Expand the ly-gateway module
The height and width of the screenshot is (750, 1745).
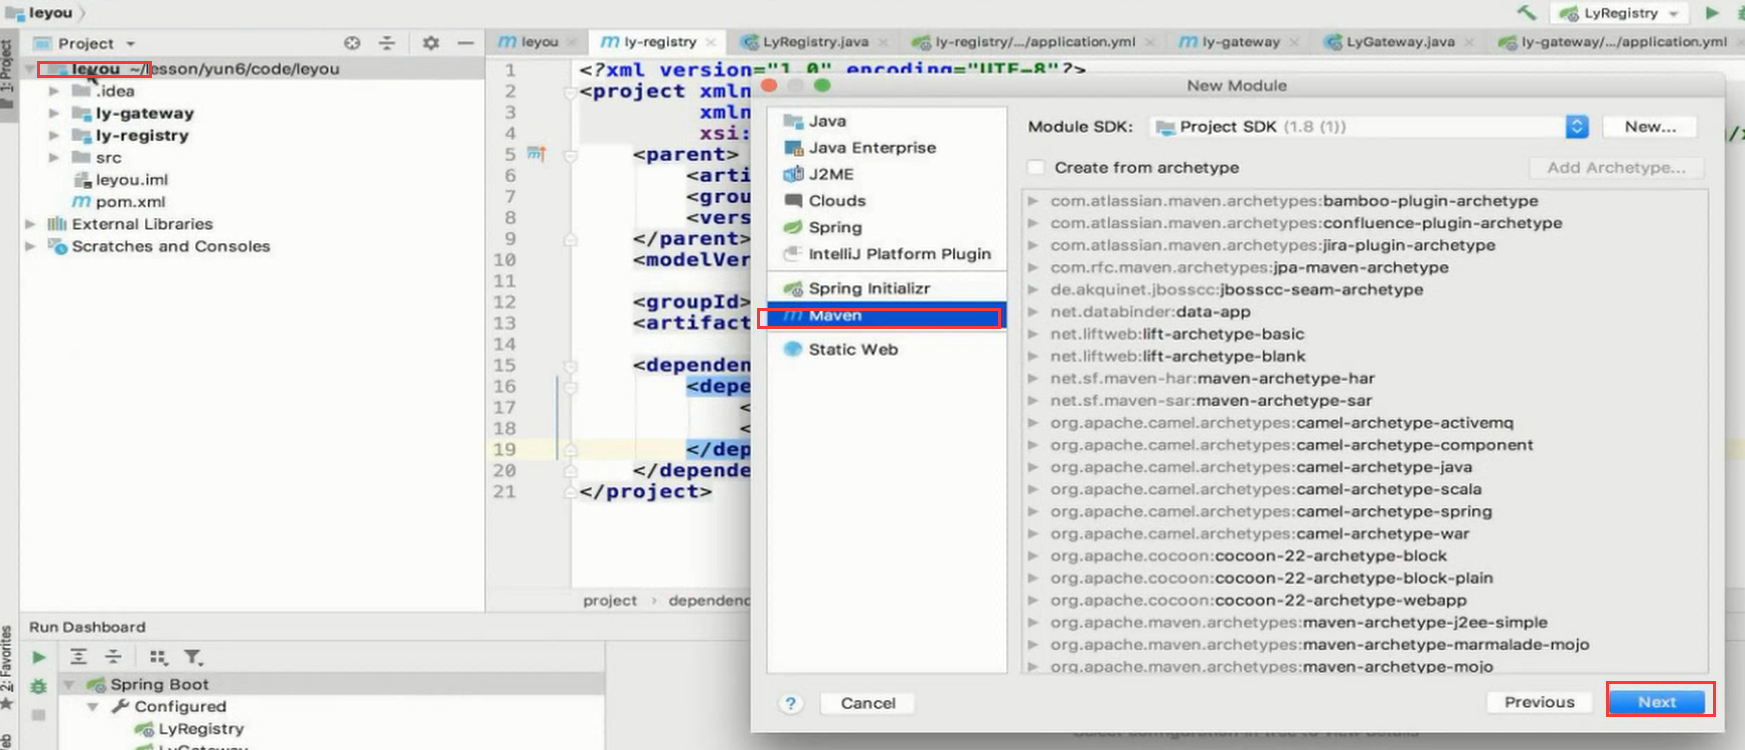[x=54, y=113]
